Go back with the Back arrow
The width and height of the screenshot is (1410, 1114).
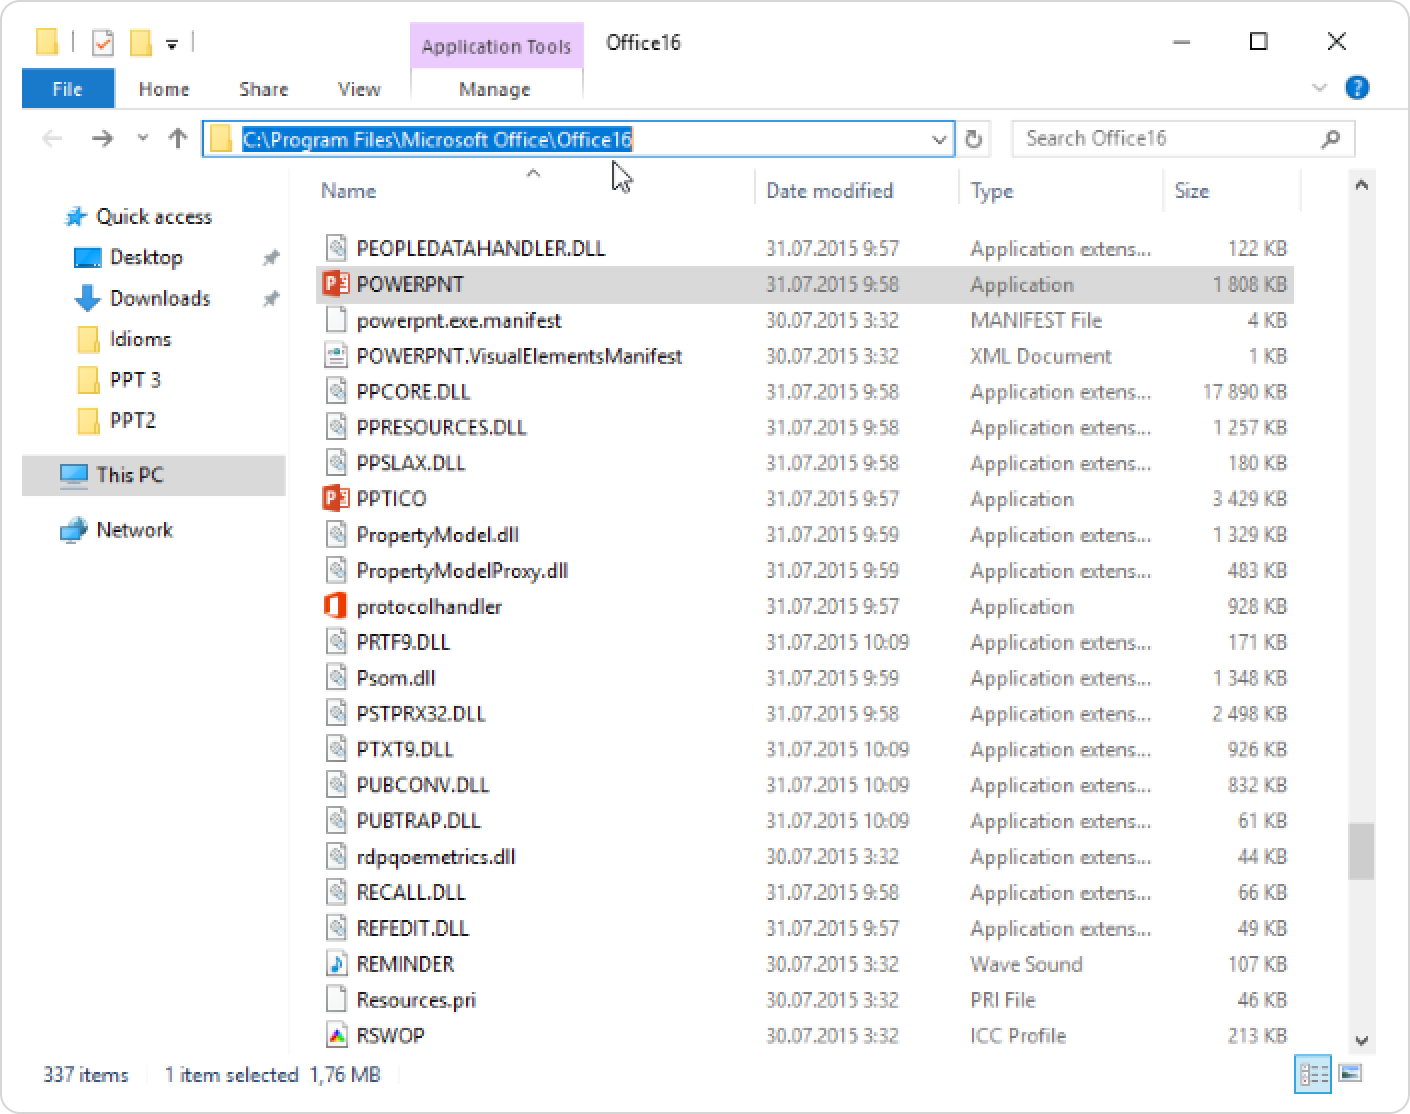(x=53, y=139)
